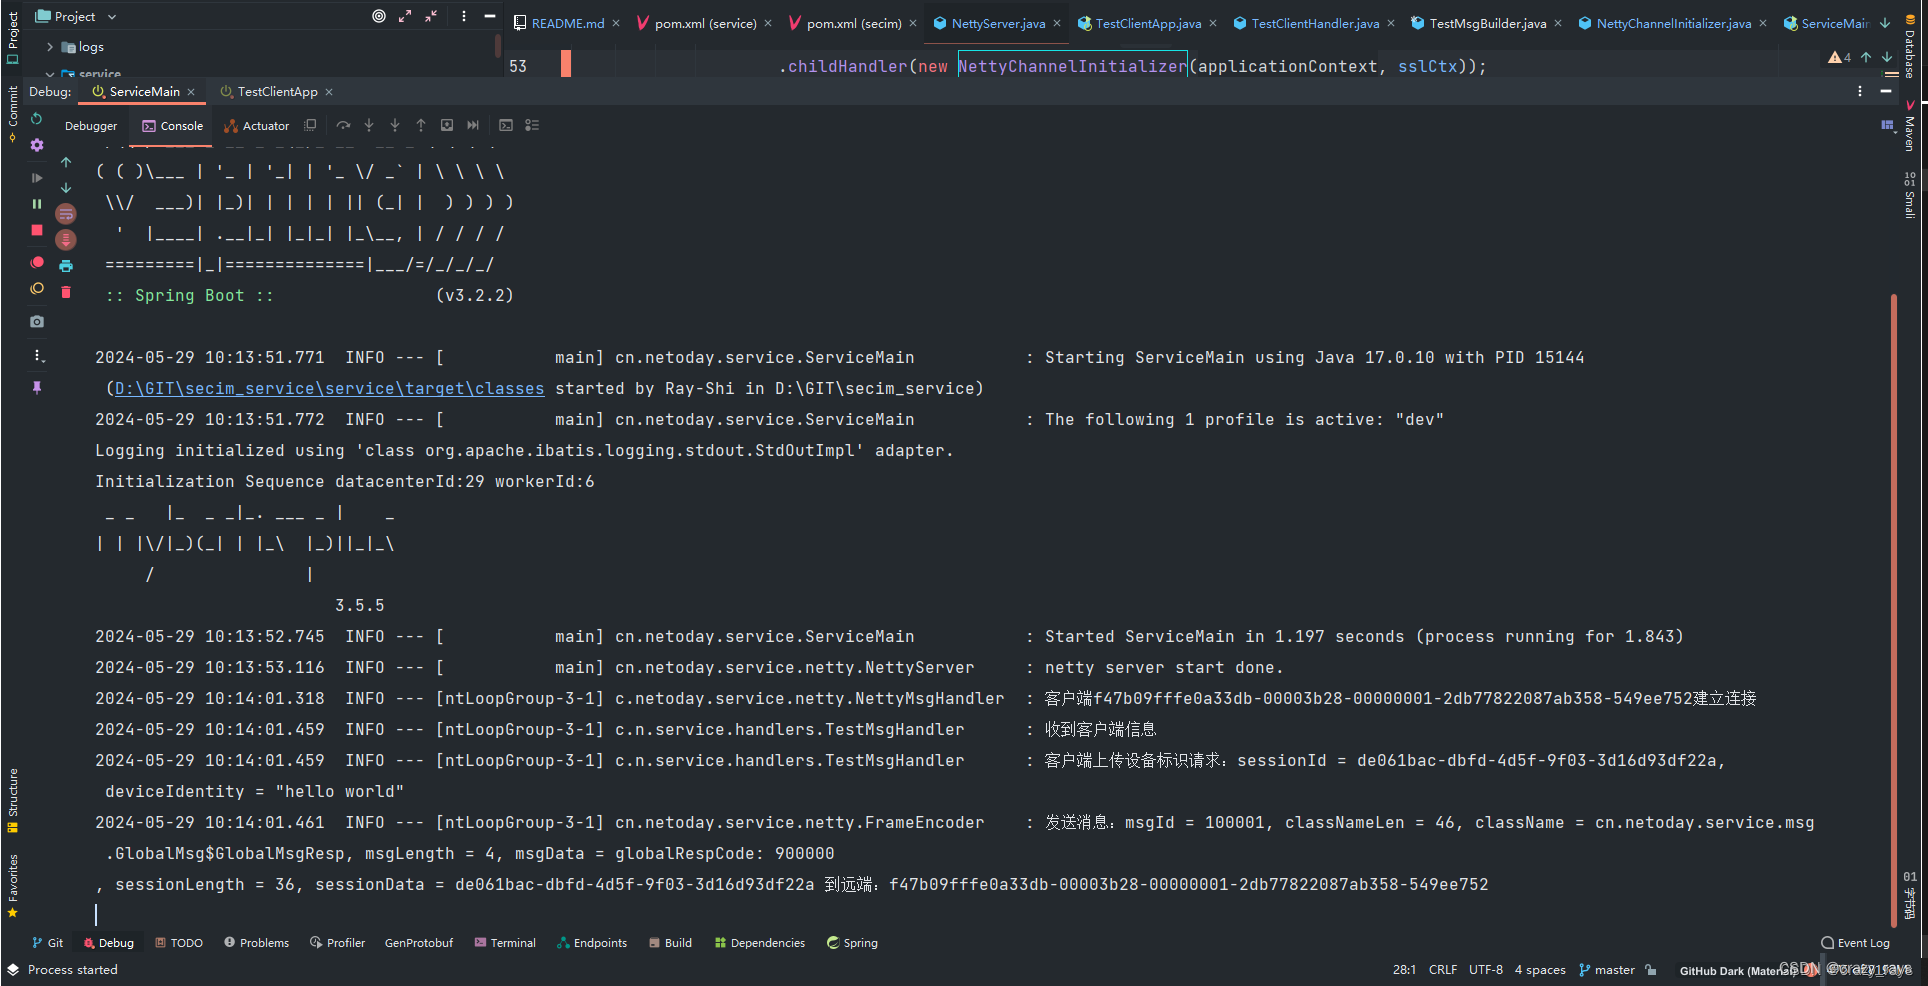
Task: Open the Debug panel options menu
Action: click(1860, 91)
